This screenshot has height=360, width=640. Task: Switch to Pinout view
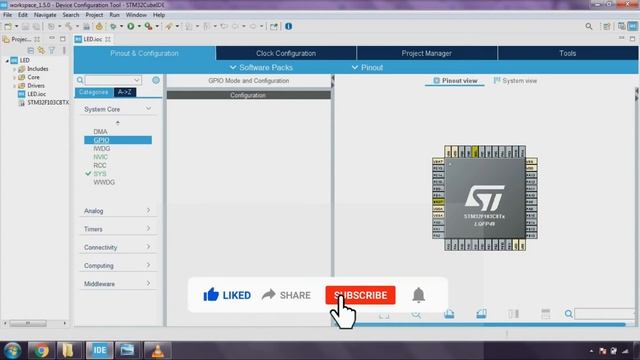(x=455, y=81)
